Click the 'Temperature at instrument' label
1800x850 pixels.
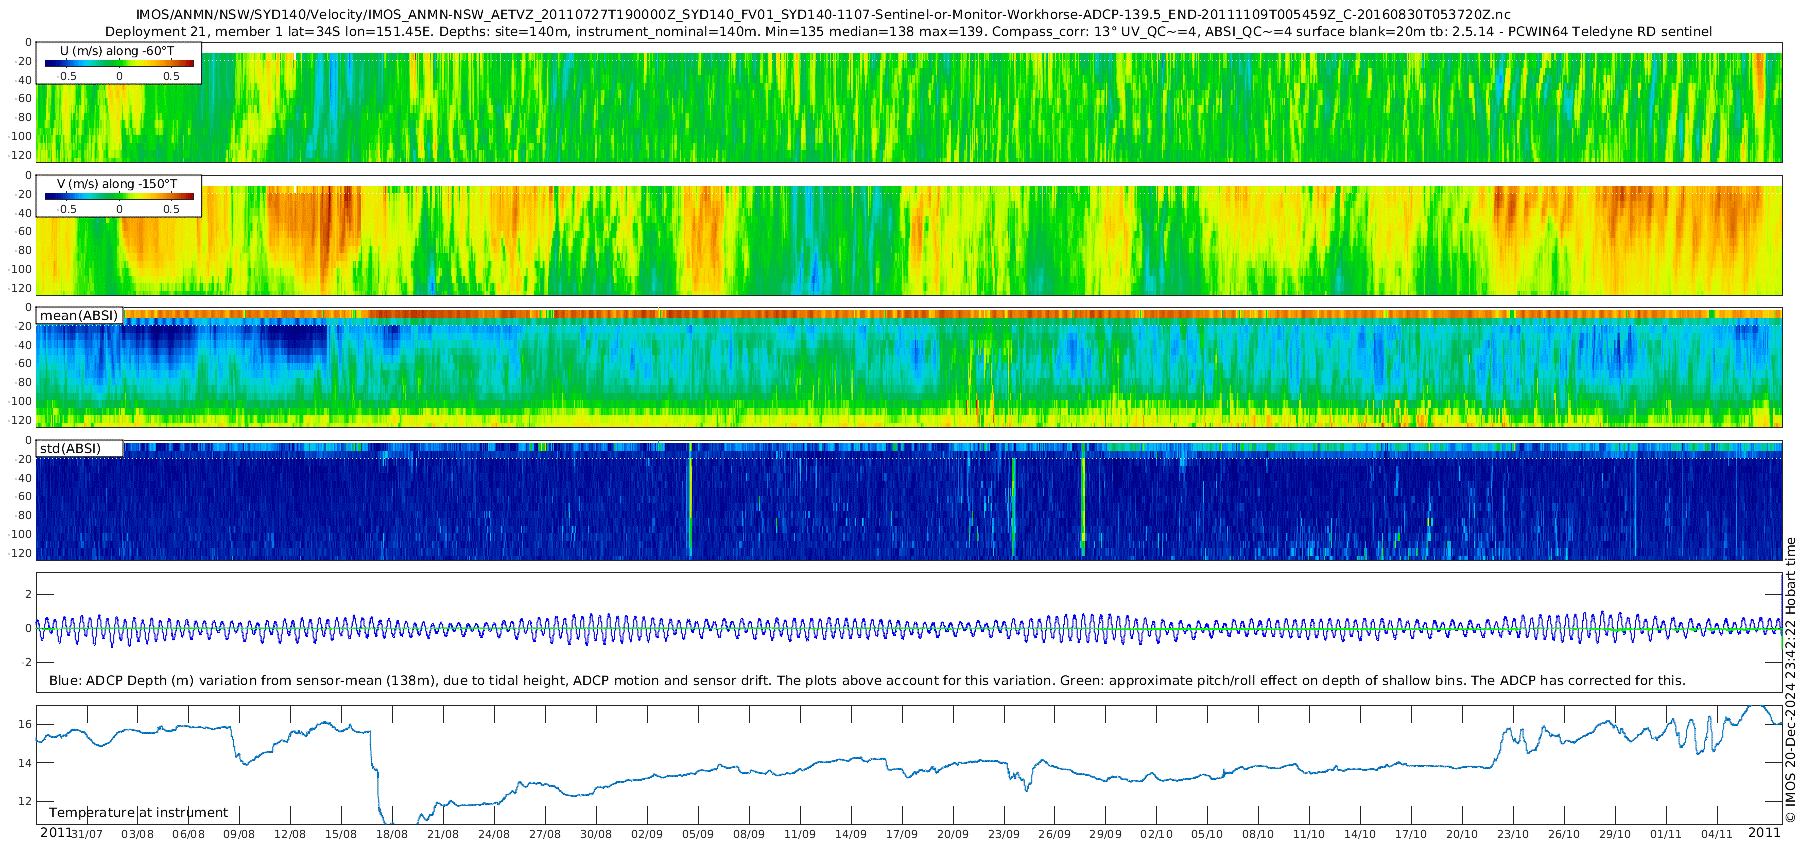pyautogui.click(x=138, y=813)
